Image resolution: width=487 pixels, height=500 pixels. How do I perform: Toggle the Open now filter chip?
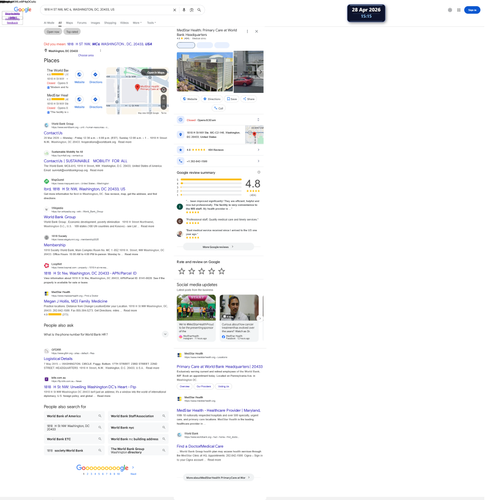coord(53,32)
